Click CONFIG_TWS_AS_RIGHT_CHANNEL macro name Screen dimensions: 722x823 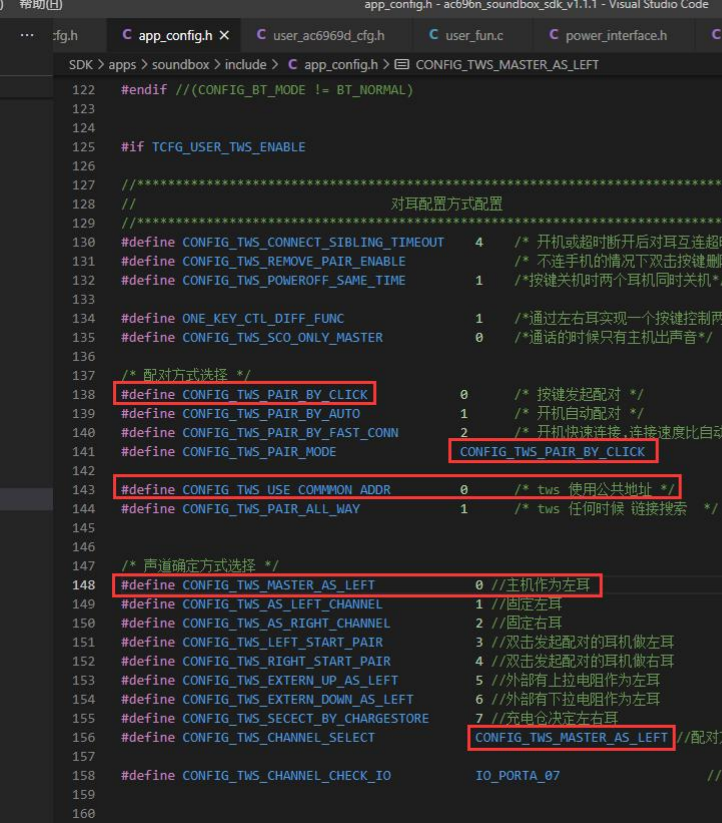click(x=286, y=623)
